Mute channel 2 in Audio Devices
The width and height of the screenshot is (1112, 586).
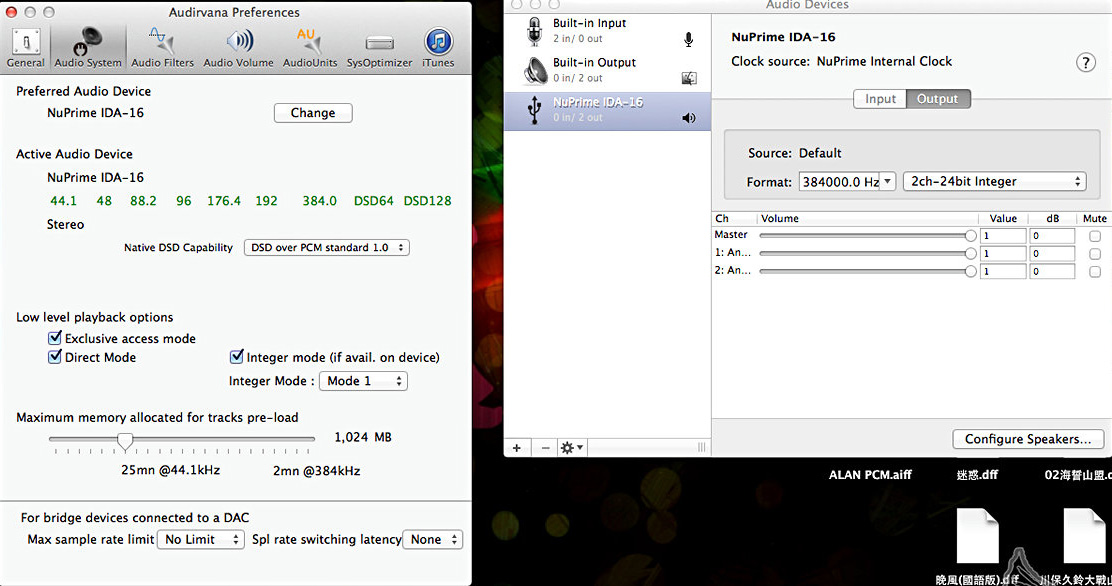point(1095,271)
